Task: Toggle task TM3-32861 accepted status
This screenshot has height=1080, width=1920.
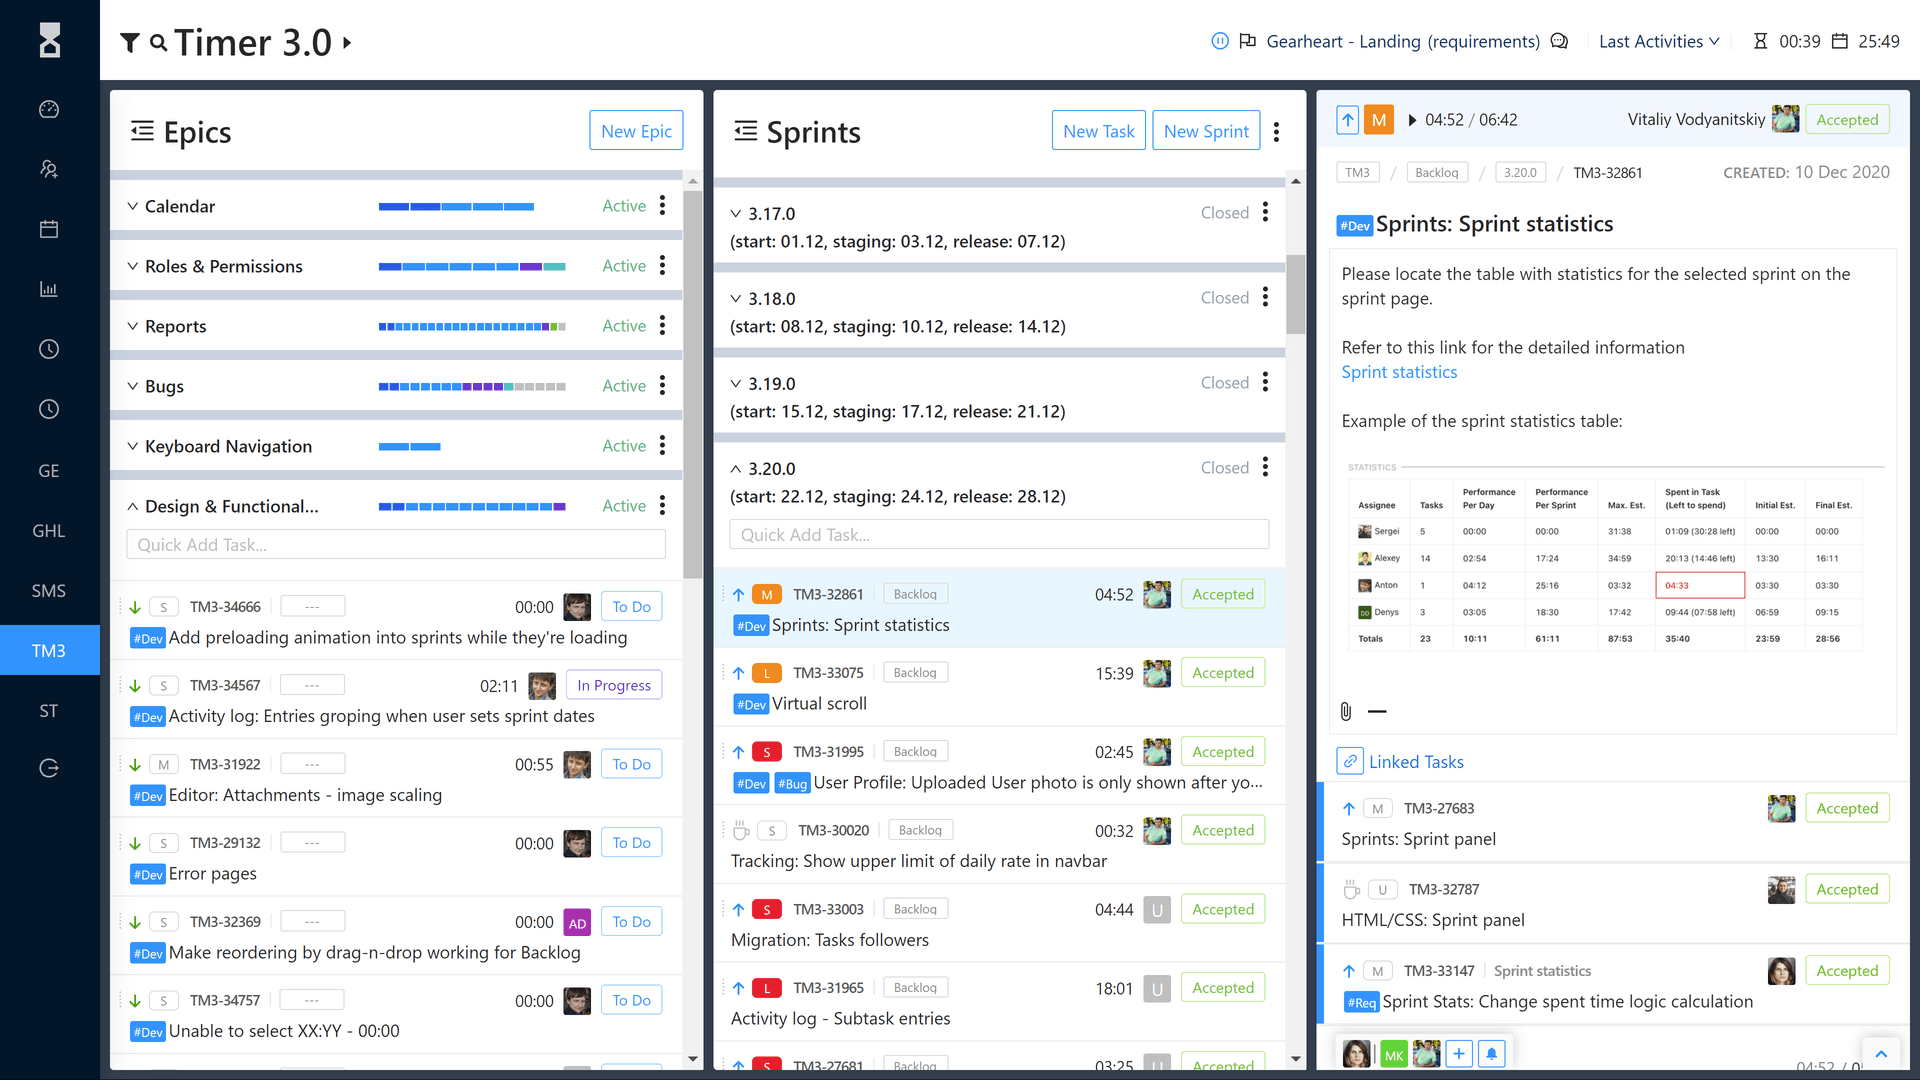Action: [x=1222, y=593]
